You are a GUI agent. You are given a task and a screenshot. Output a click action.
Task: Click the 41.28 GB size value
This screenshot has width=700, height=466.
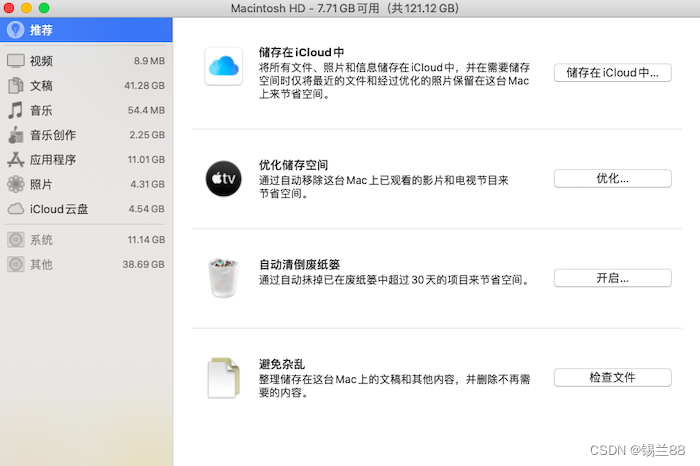[144, 85]
